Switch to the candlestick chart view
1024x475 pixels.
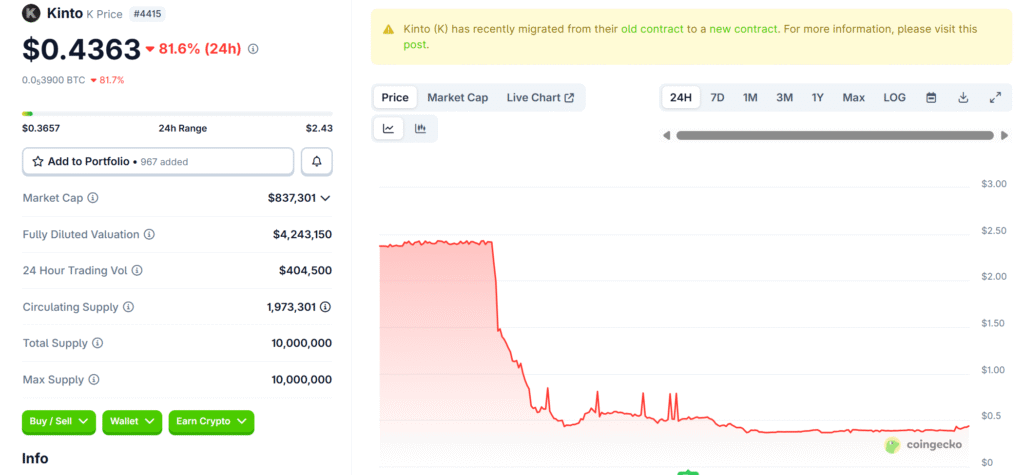[x=420, y=128]
